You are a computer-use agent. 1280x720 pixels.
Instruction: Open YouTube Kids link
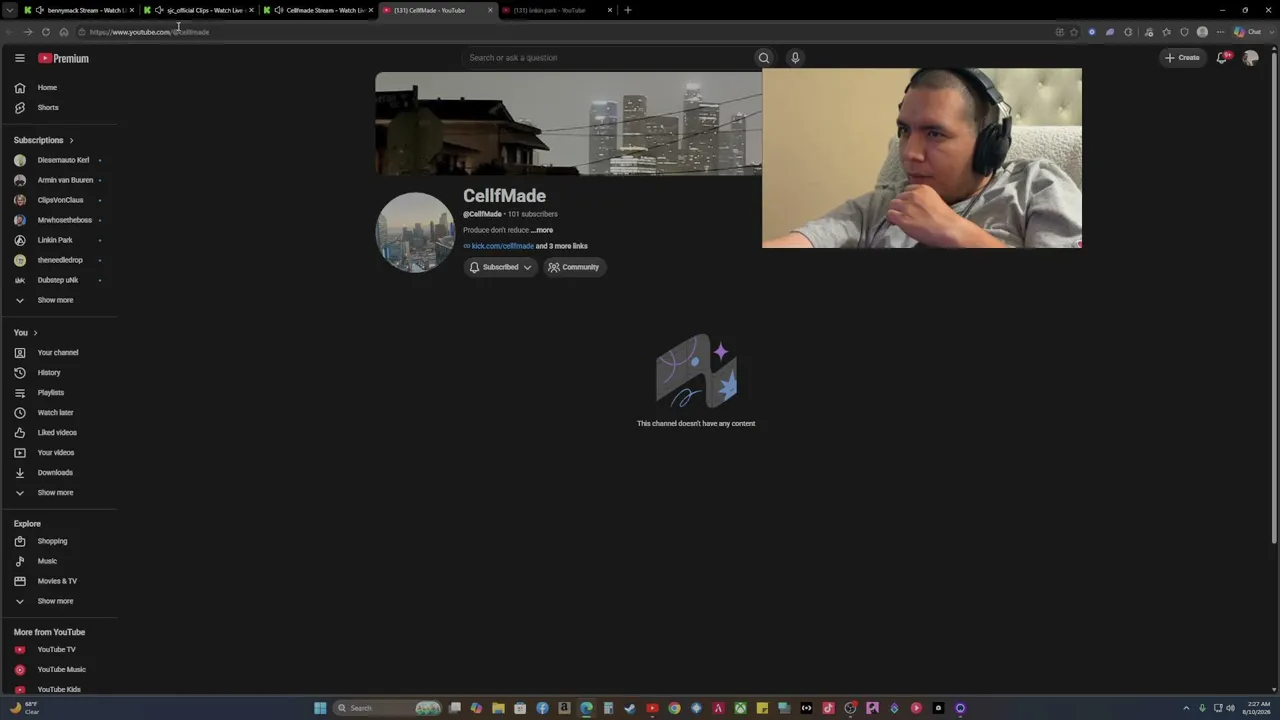click(x=60, y=690)
